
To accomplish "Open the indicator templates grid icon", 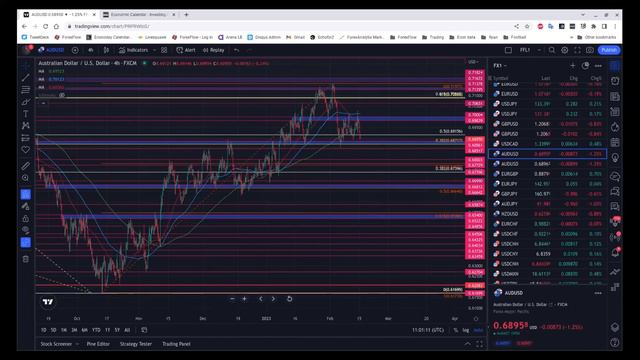I will click(164, 50).
